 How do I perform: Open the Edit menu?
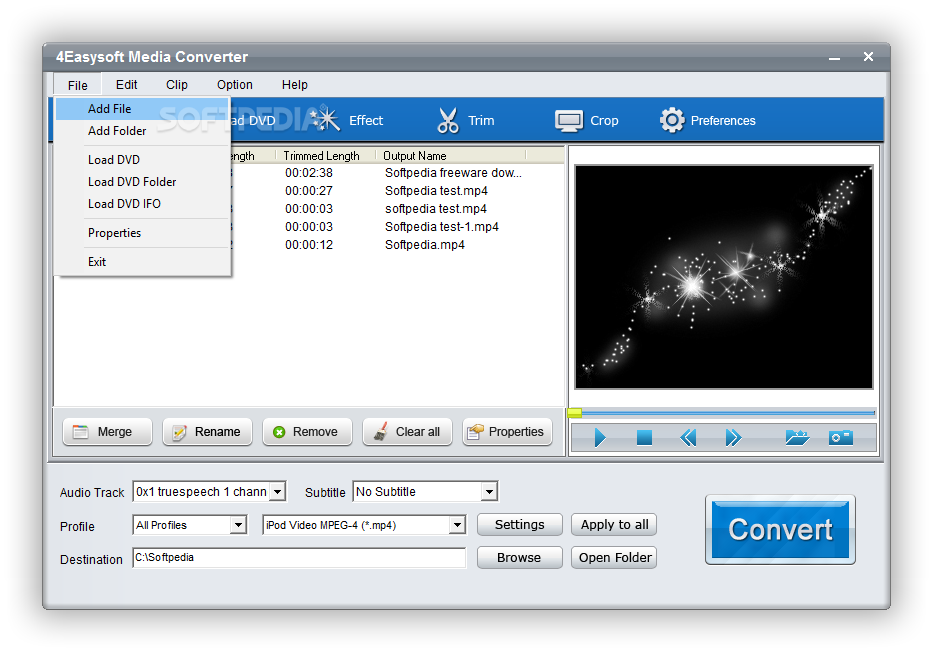tap(126, 84)
